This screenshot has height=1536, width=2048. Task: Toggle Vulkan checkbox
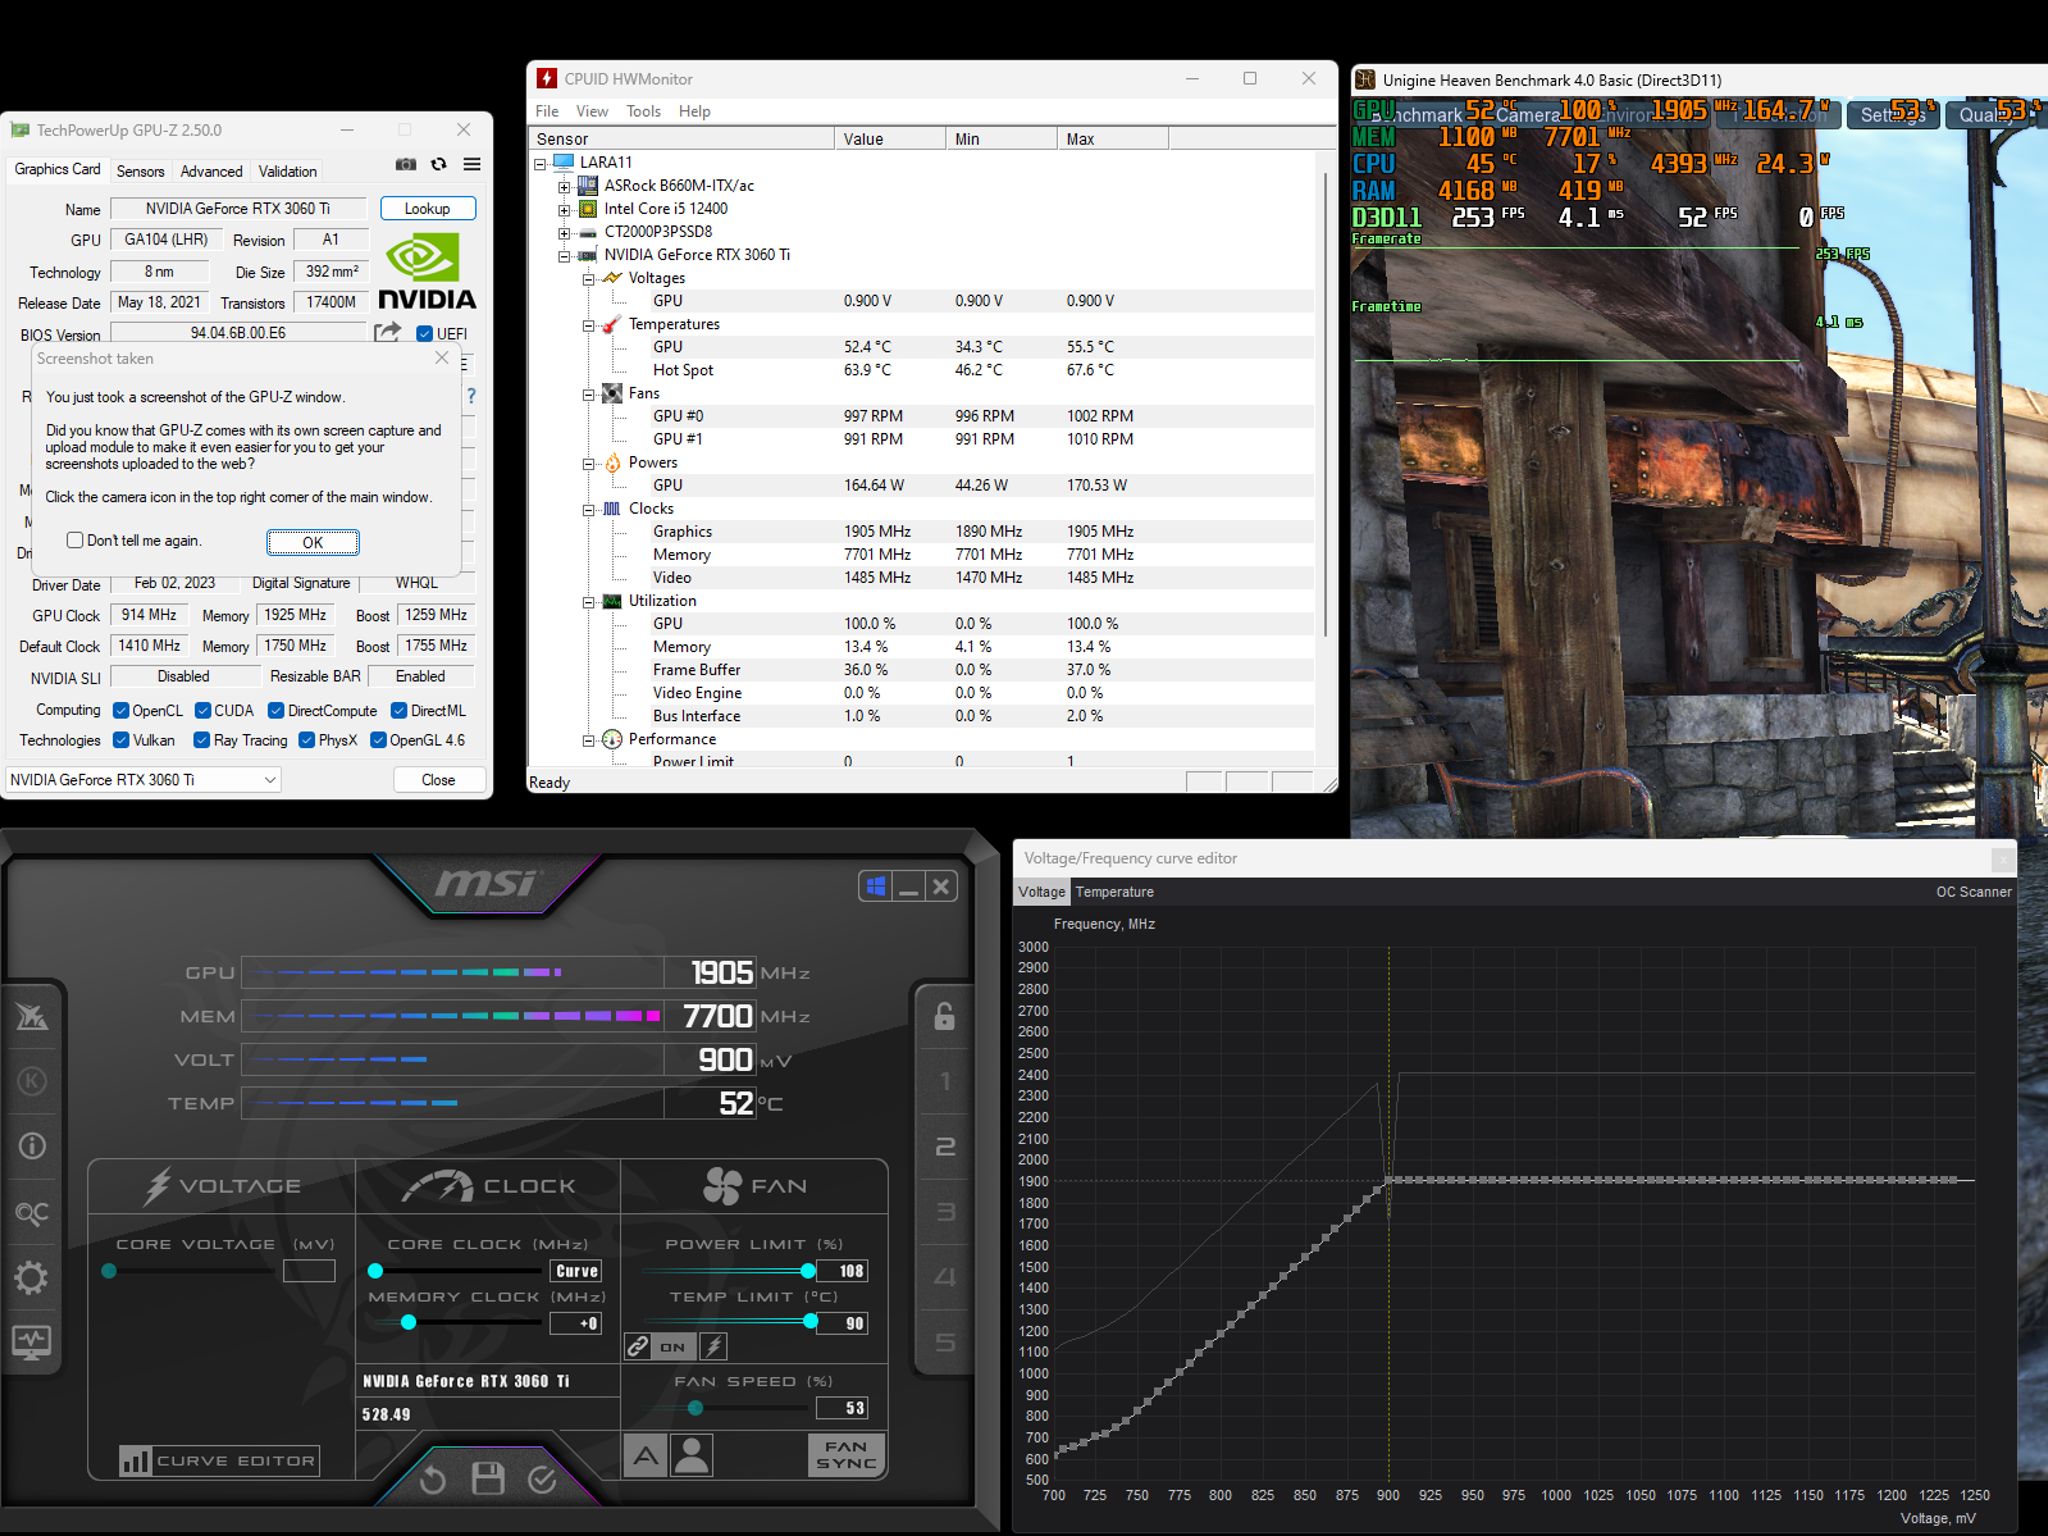121,740
